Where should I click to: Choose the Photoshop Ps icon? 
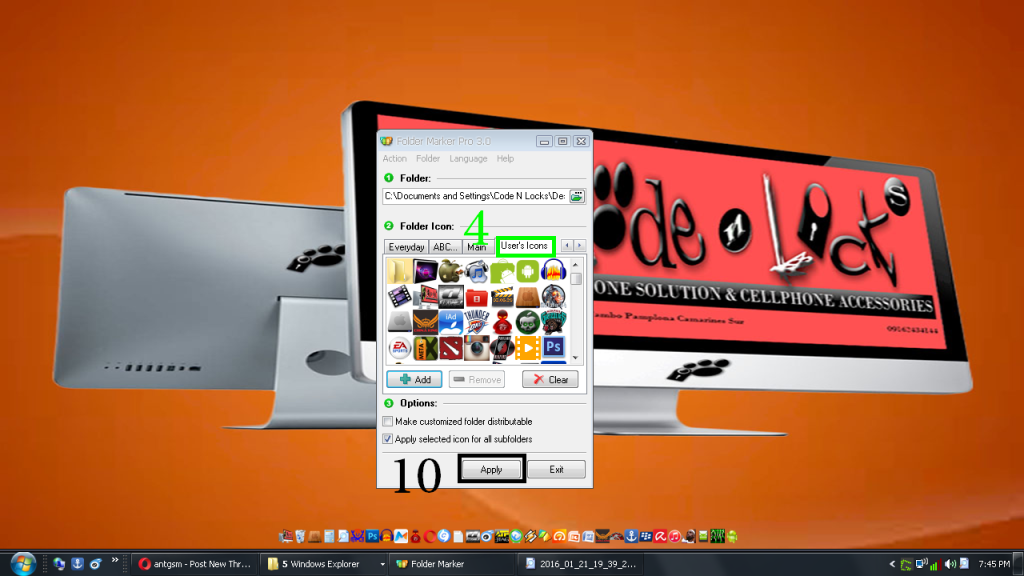pos(553,349)
